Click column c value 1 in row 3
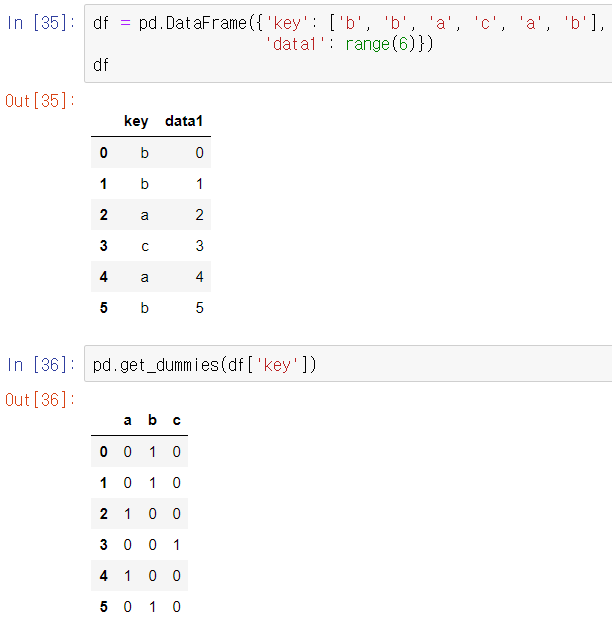 pyautogui.click(x=177, y=544)
